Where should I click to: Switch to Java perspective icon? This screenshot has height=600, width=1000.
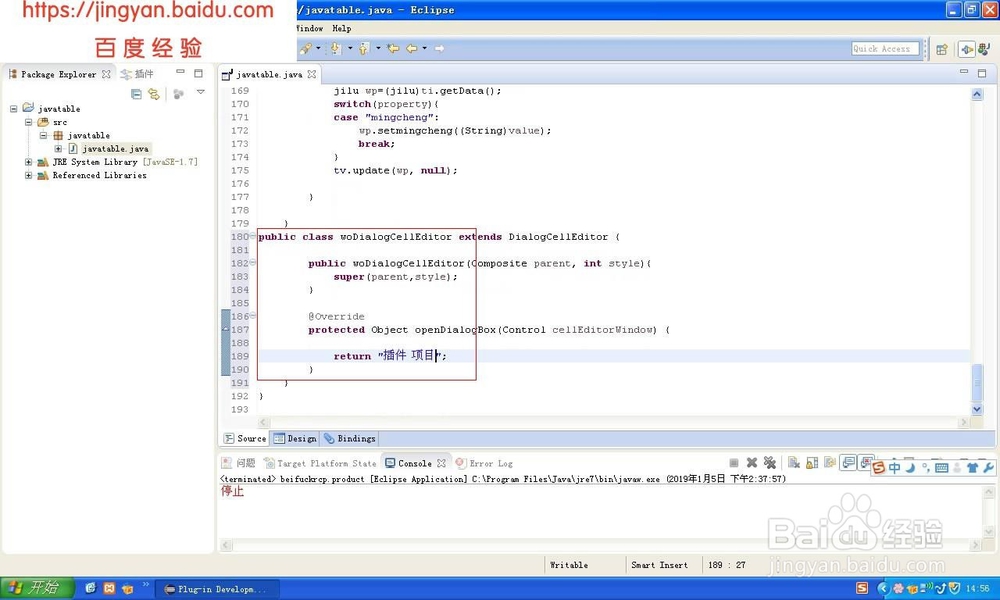[x=984, y=49]
